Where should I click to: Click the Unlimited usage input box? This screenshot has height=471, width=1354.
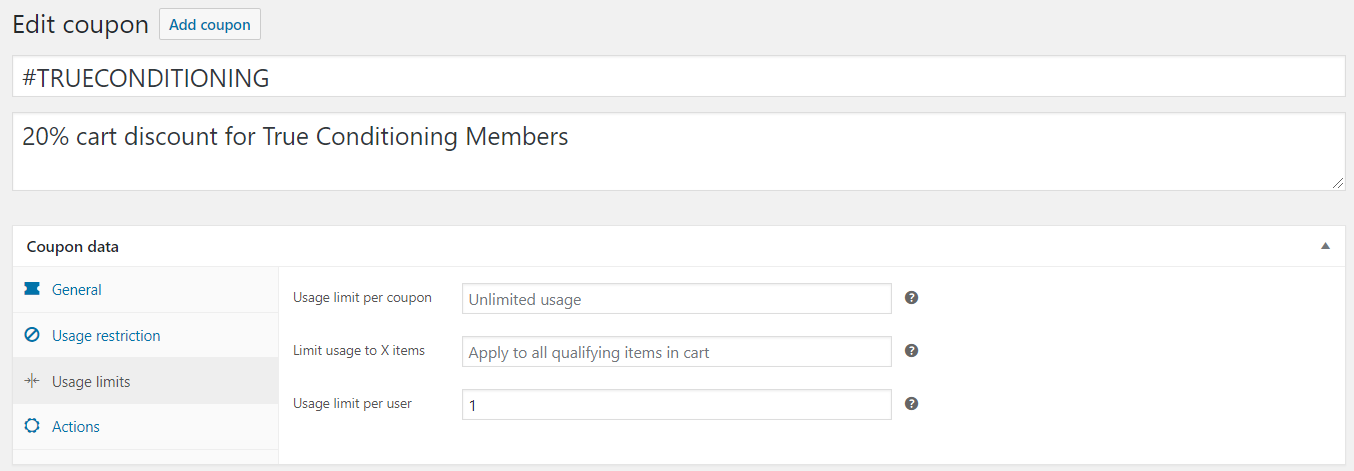tap(676, 299)
